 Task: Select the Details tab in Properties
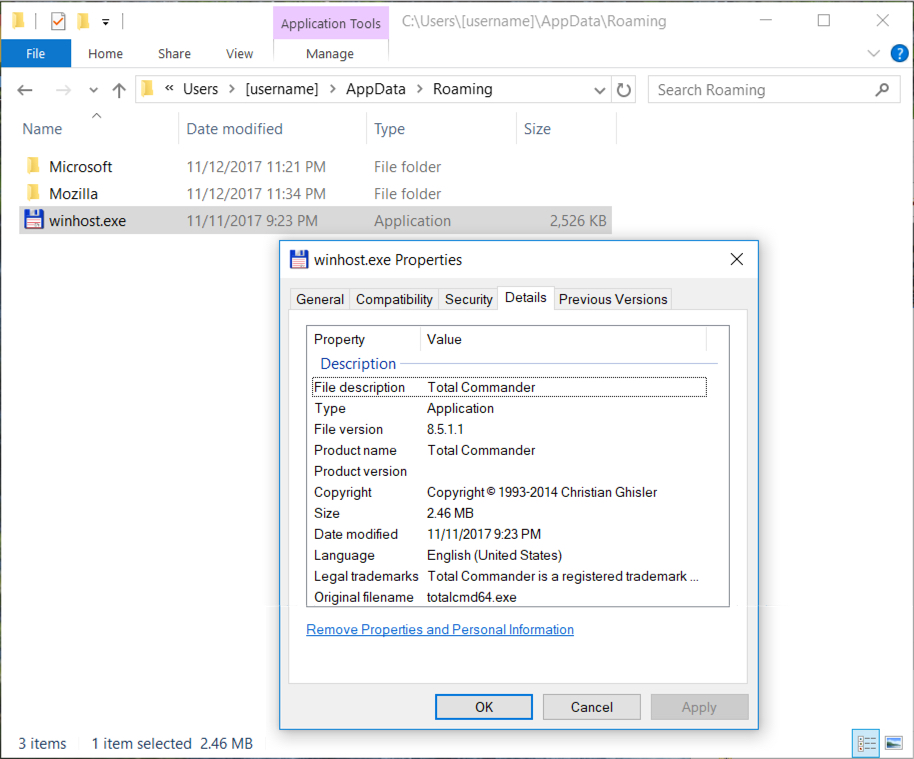tap(526, 297)
